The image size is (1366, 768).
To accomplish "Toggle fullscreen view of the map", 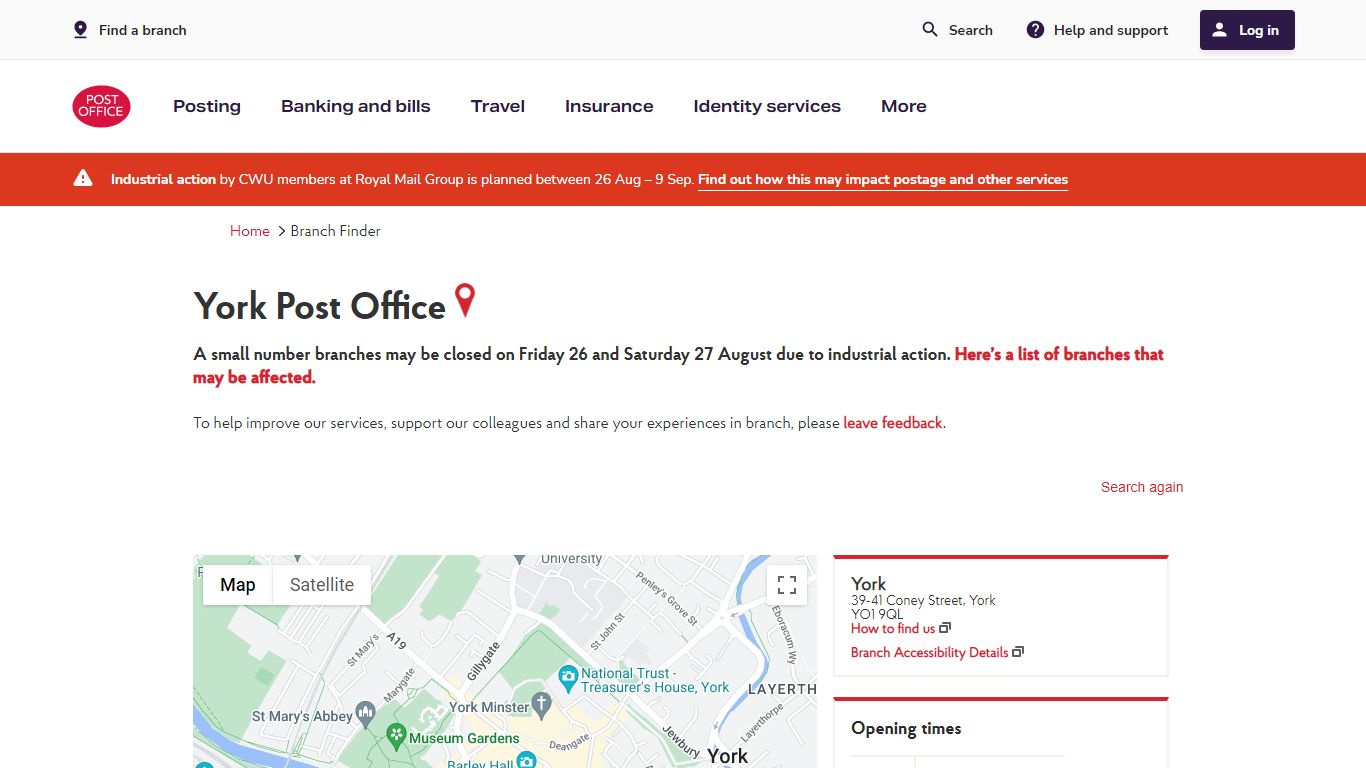I will tap(787, 585).
